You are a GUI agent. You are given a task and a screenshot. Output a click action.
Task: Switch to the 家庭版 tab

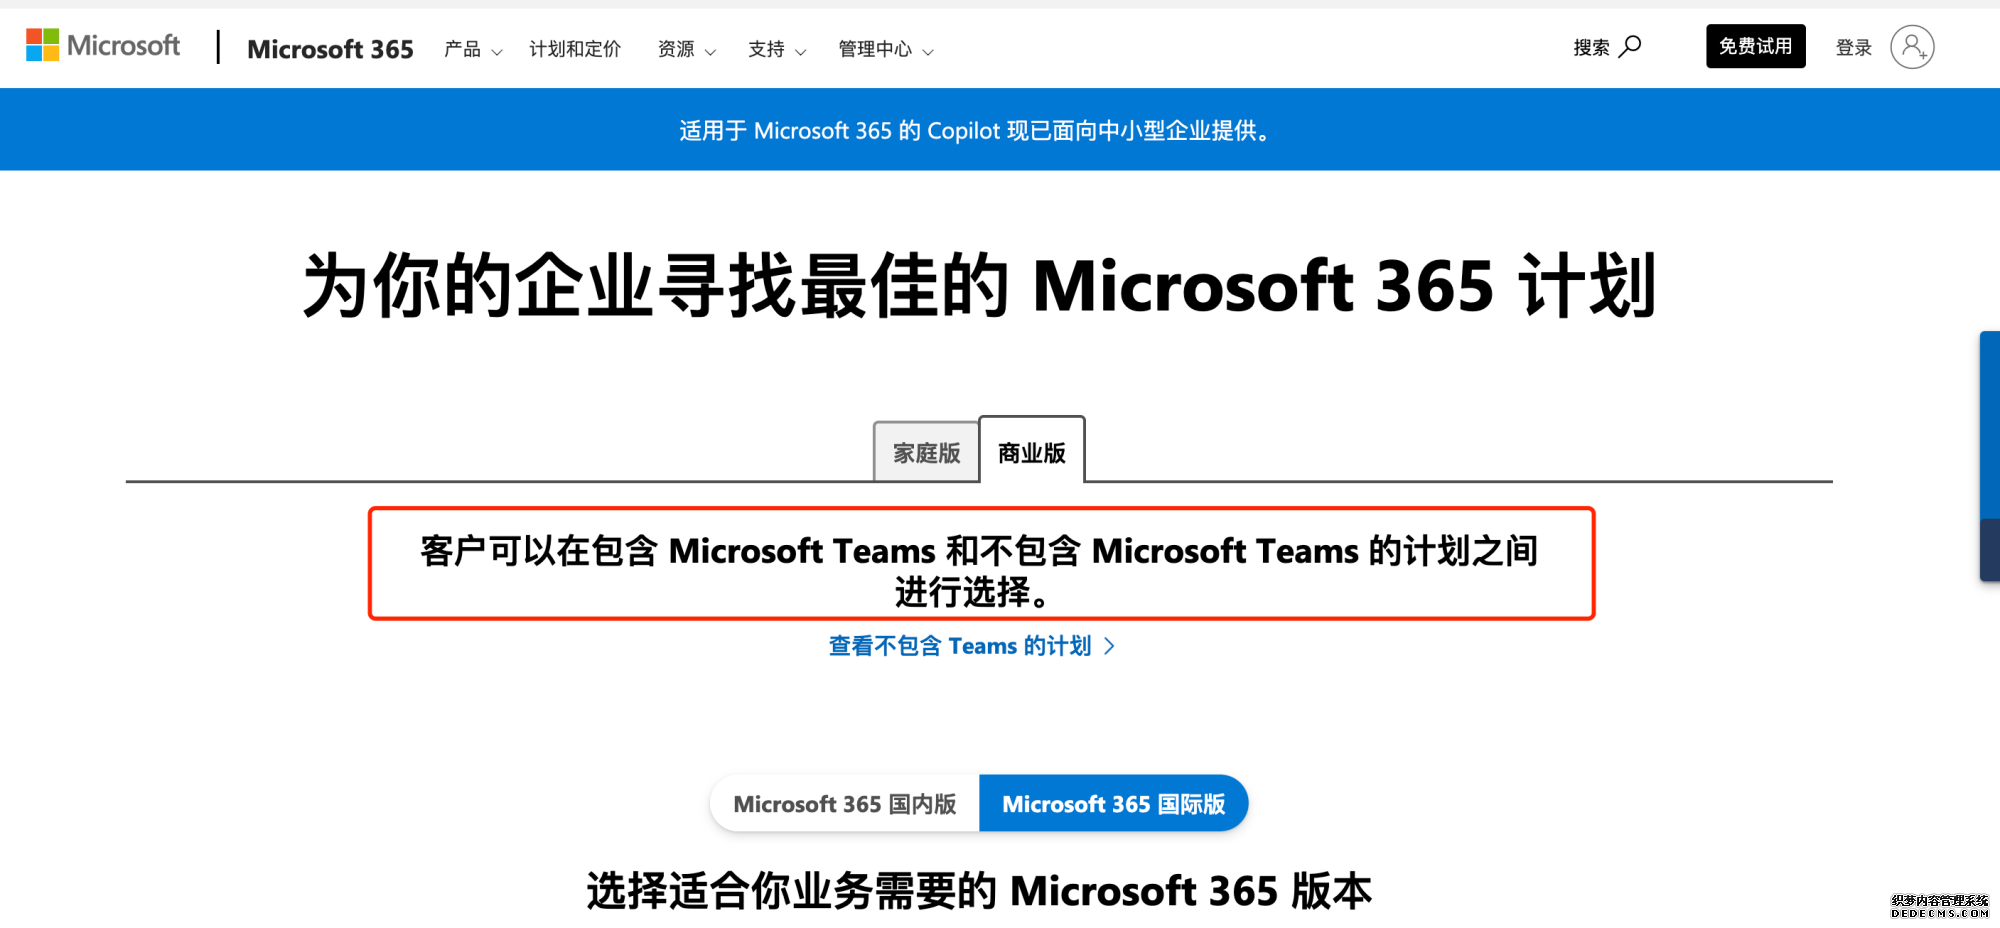coord(926,452)
